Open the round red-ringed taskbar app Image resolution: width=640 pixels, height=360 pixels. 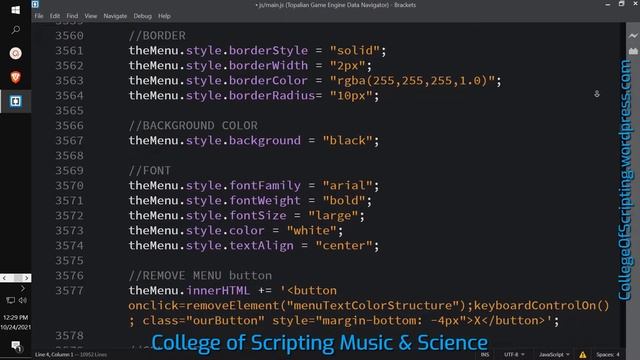click(16, 53)
